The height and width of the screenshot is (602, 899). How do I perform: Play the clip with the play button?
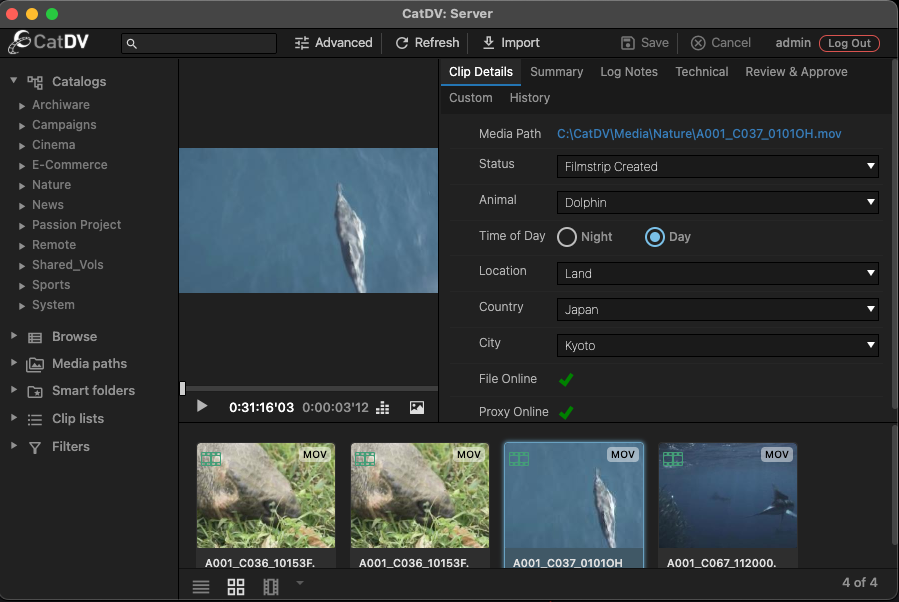pyautogui.click(x=202, y=406)
